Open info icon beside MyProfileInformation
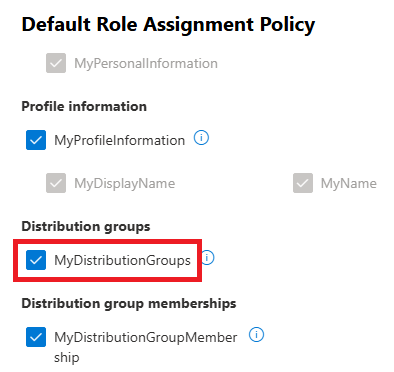Viewport: 394px width, 372px height. coord(201,138)
